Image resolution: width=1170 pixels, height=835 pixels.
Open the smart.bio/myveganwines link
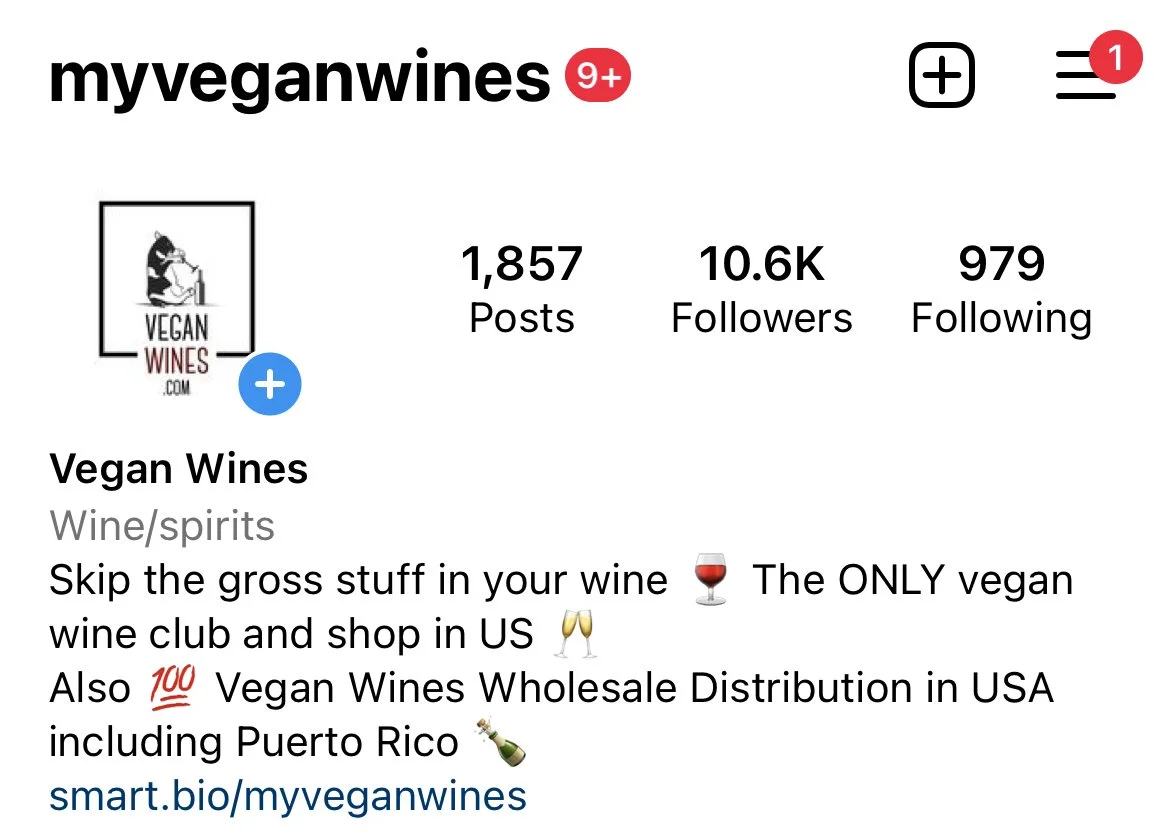pyautogui.click(x=288, y=795)
